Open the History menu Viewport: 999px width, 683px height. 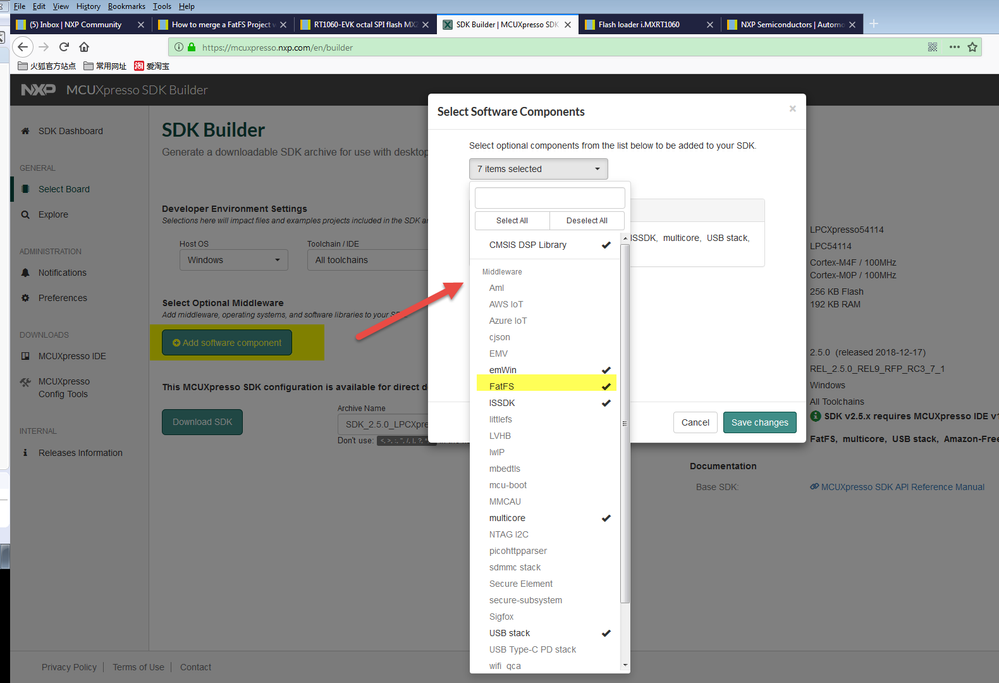[x=88, y=6]
